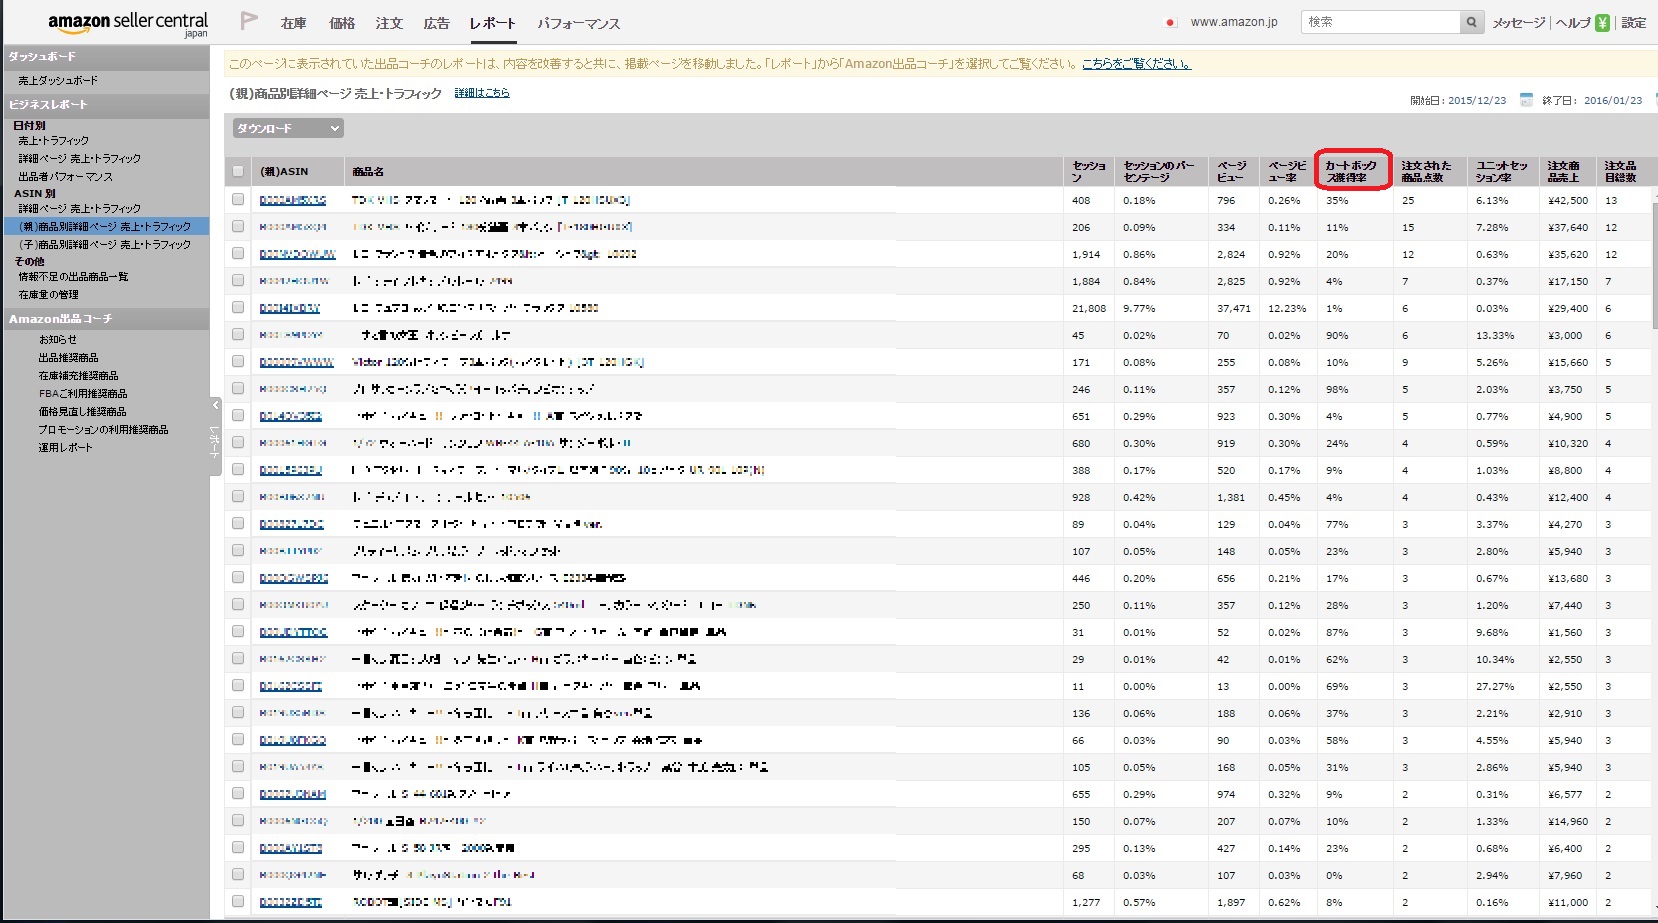Check the row with 1,914 sessions

point(238,254)
